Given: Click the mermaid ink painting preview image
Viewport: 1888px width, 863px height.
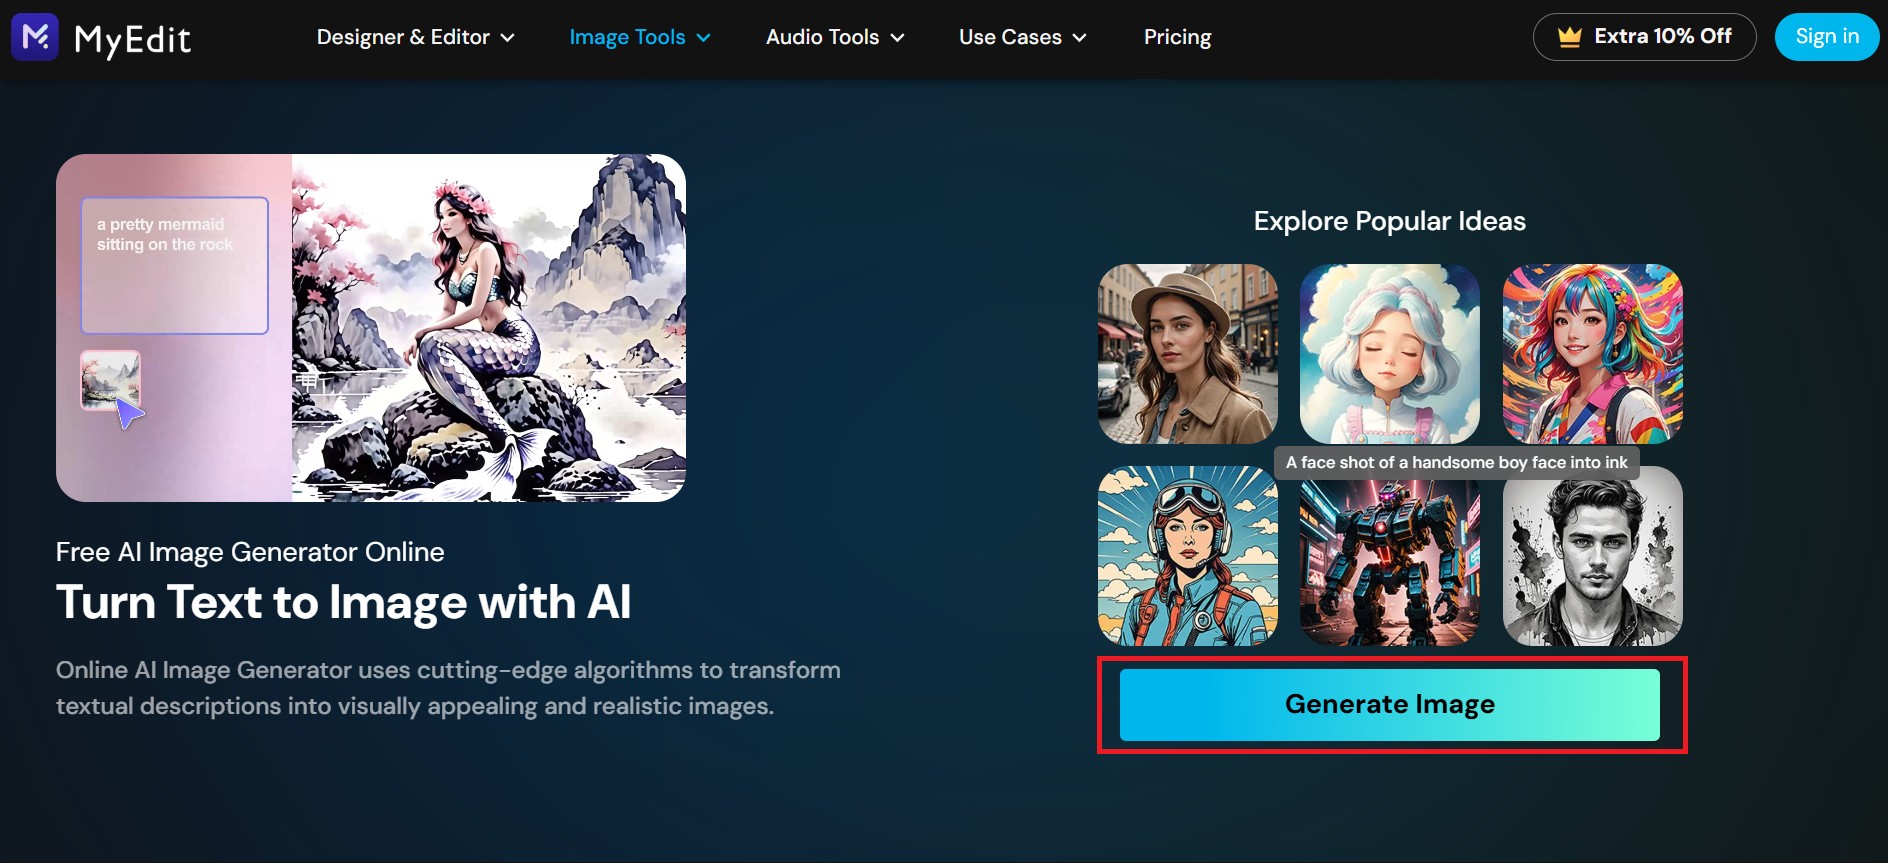Looking at the screenshot, I should (488, 328).
